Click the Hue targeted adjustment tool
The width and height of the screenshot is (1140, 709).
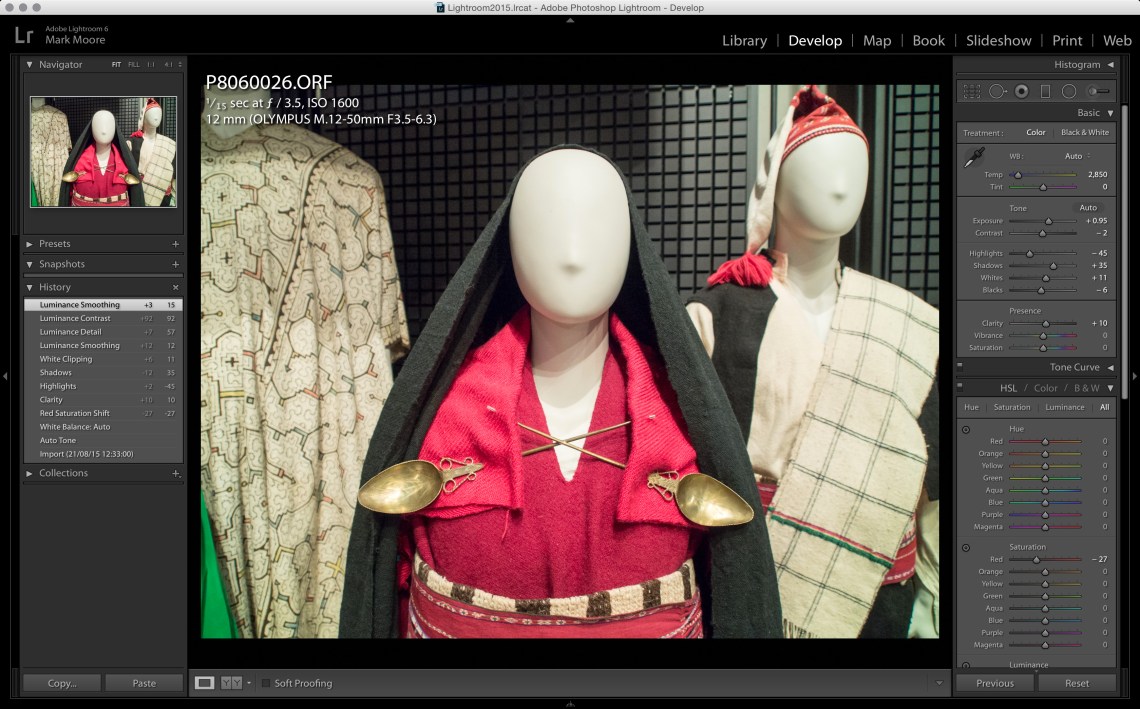[x=966, y=429]
